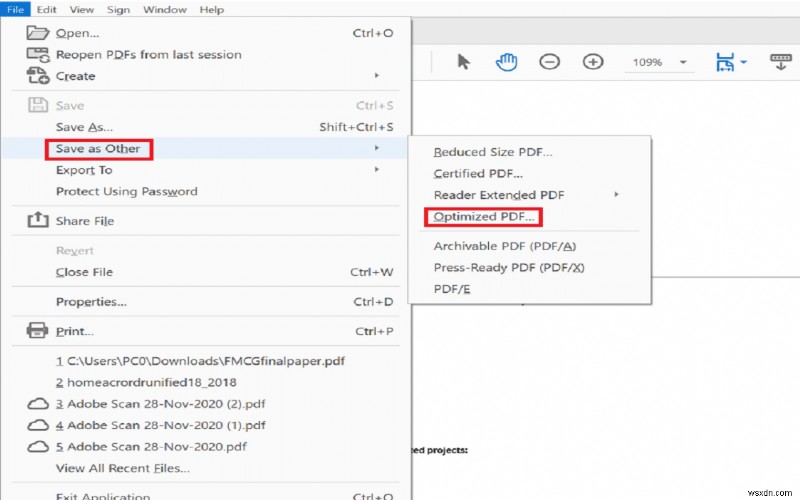Open the View menu
This screenshot has height=500, width=800.
[x=82, y=9]
